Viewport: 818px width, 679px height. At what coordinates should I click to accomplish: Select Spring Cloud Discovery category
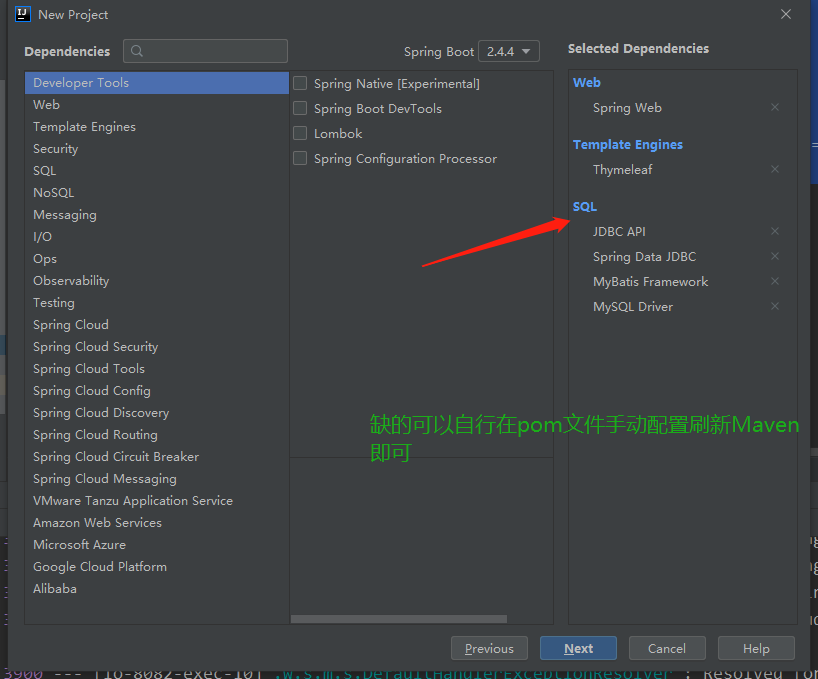point(157,413)
